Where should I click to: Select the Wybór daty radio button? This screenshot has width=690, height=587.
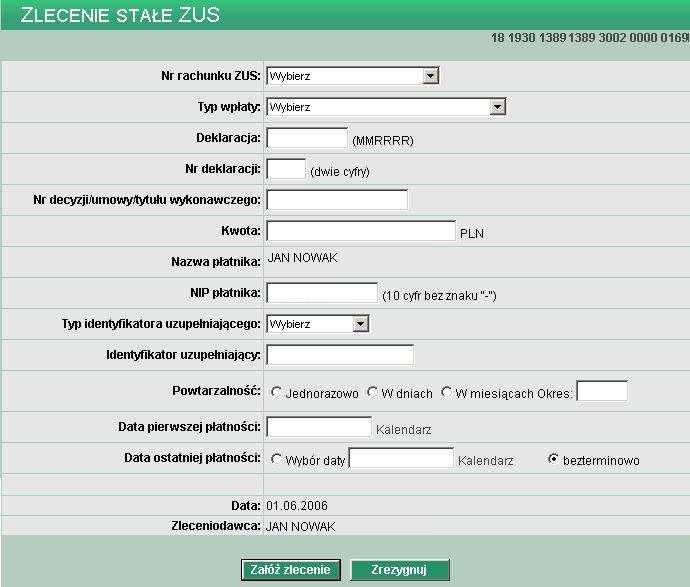[x=276, y=459]
